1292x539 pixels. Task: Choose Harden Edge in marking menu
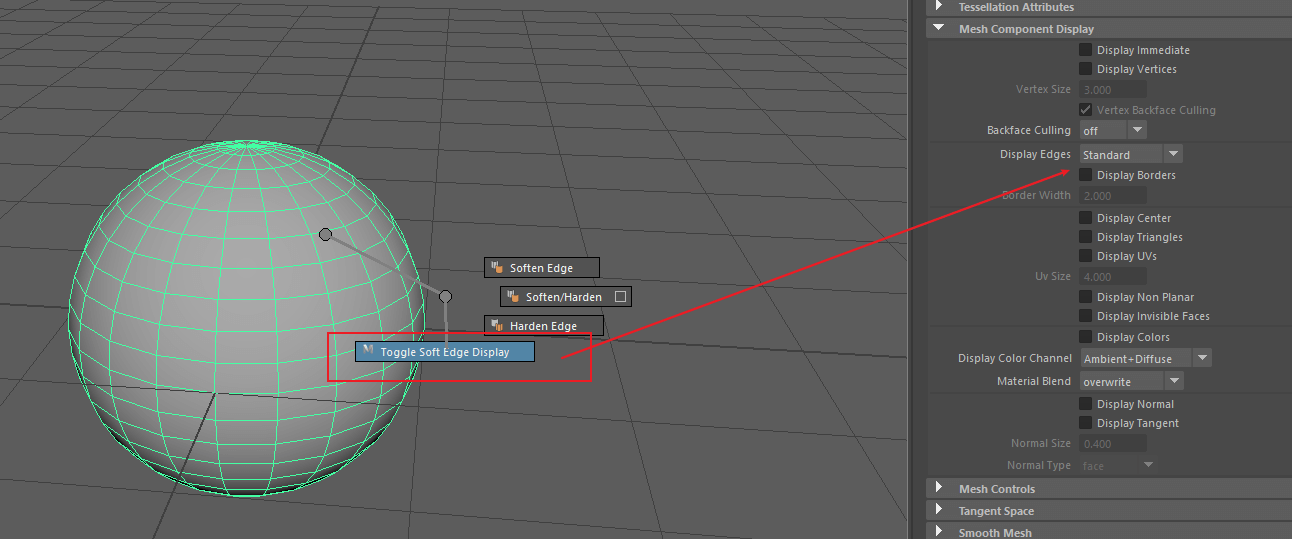pos(544,326)
